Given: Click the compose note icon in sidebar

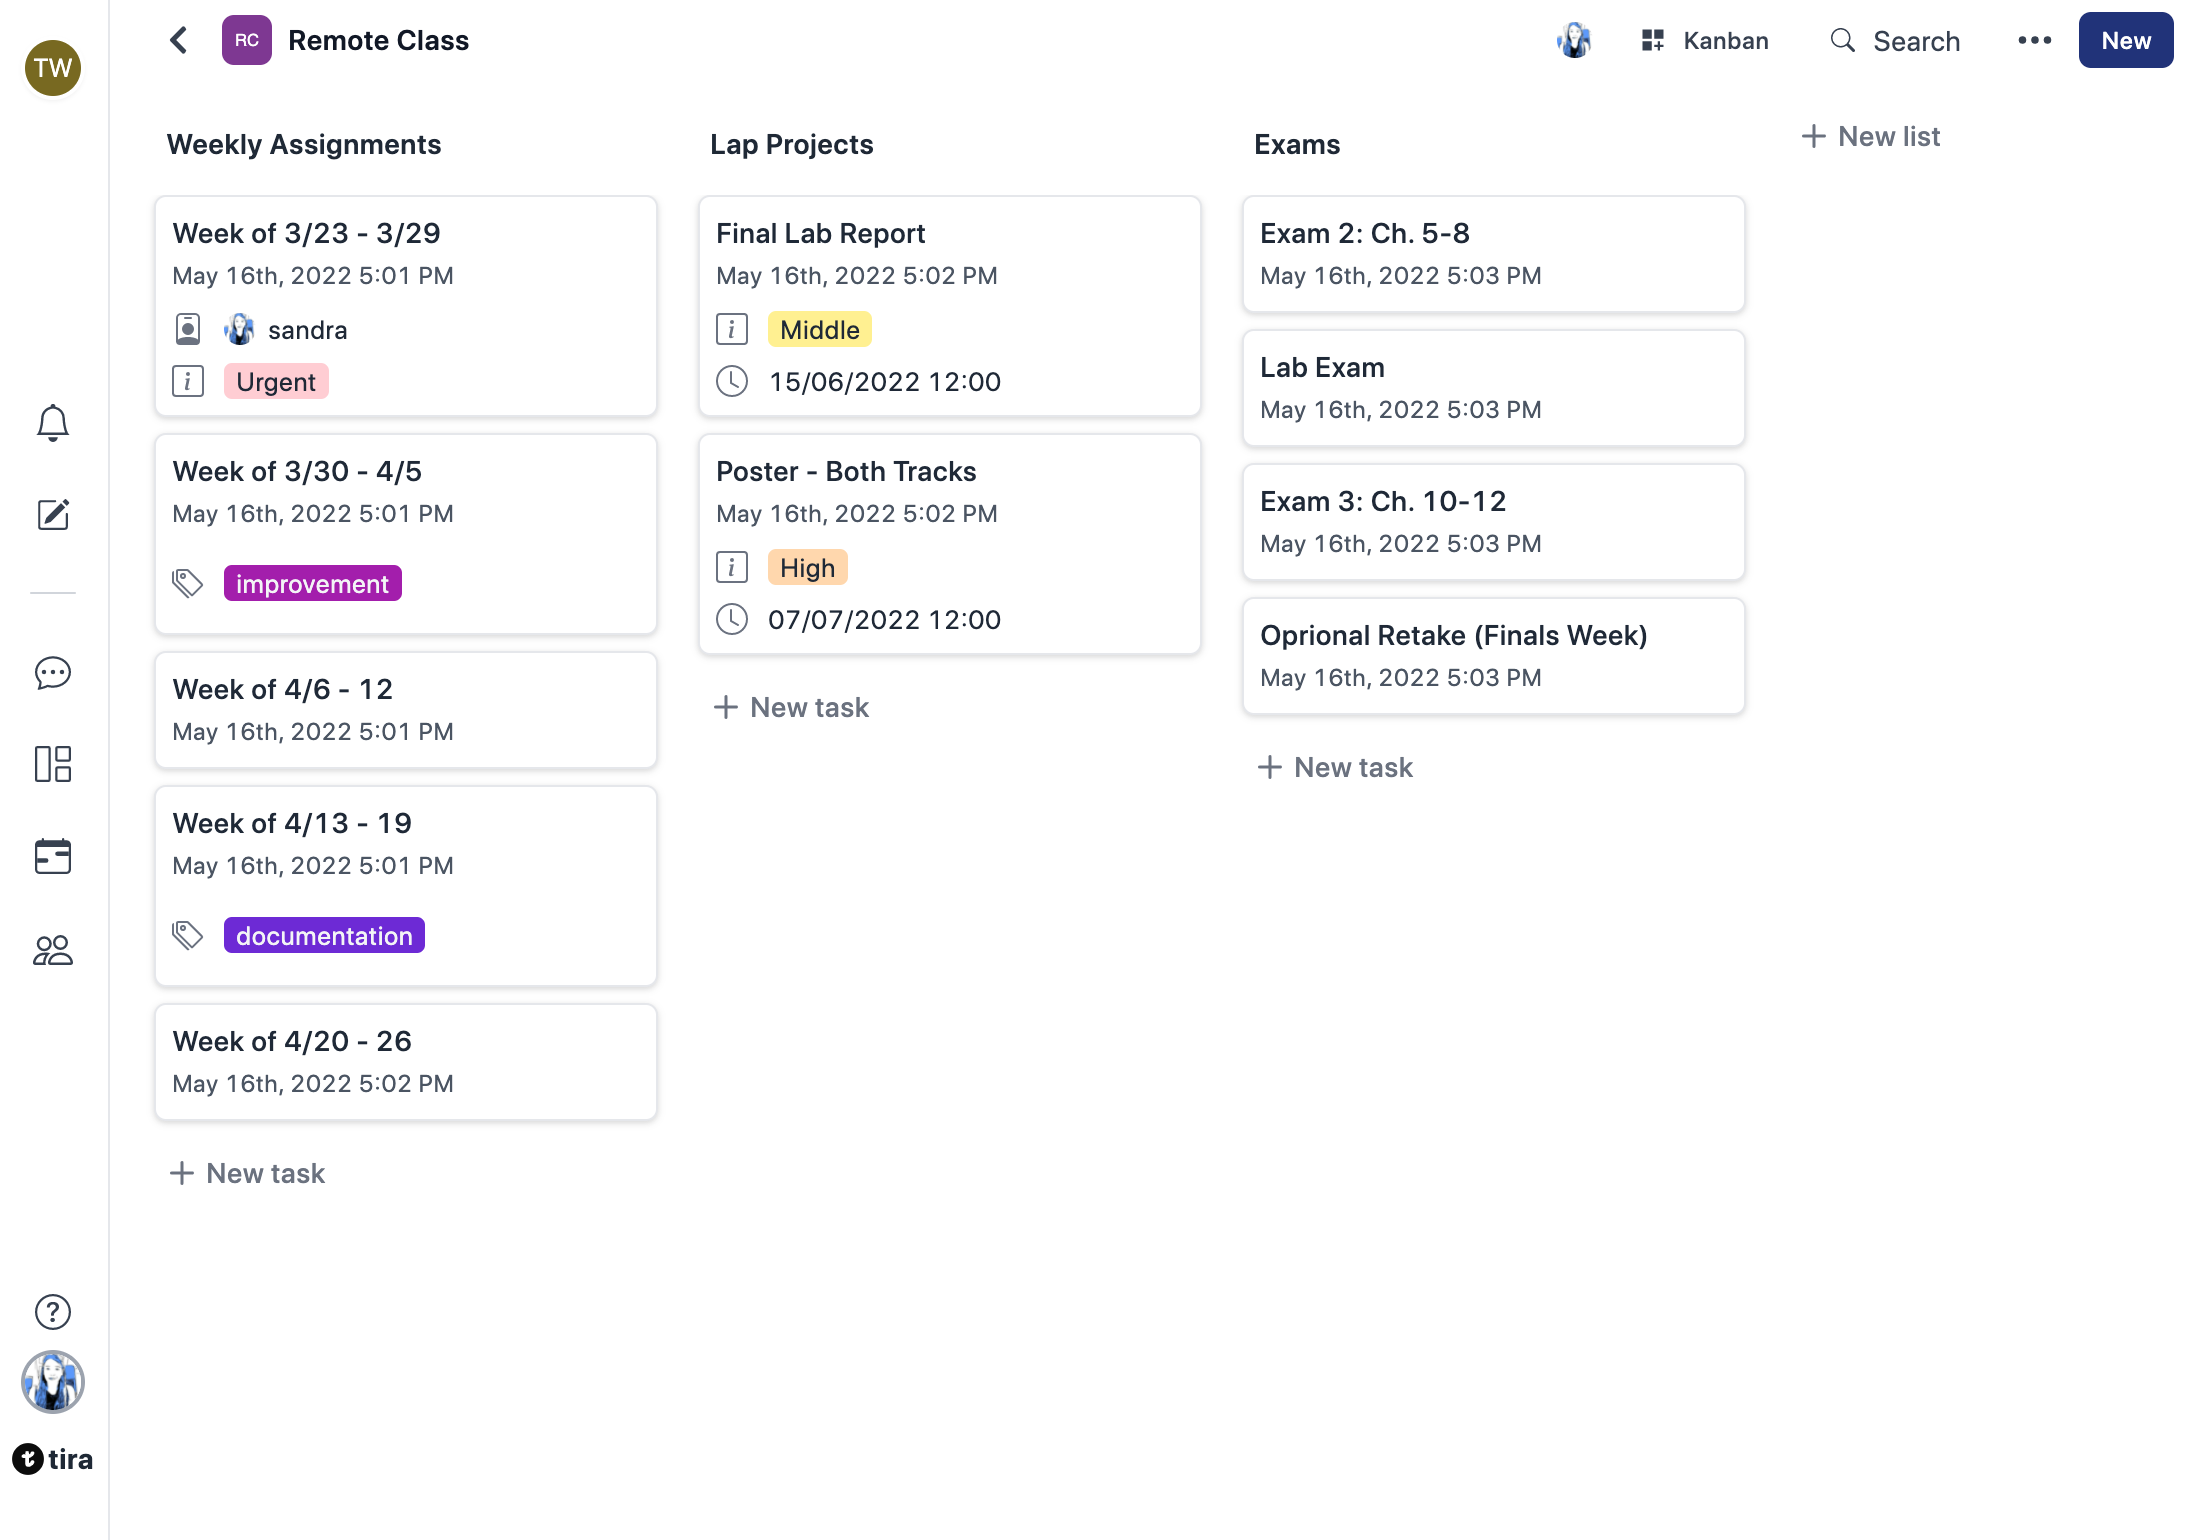Looking at the screenshot, I should (53, 515).
